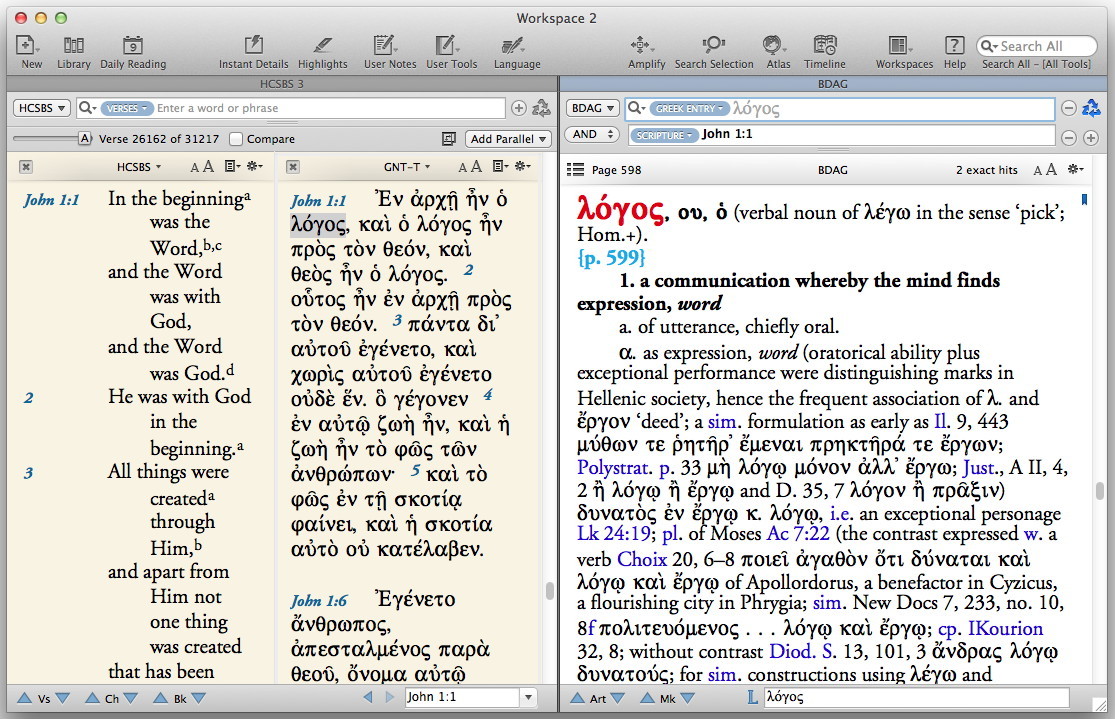Click the Amplify icon
This screenshot has width=1115, height=719.
point(641,45)
